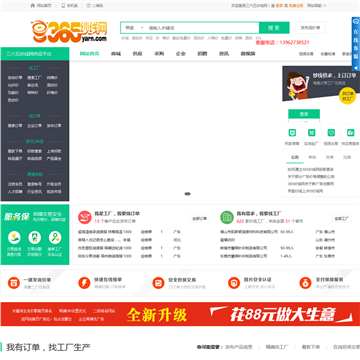Click the guaranteed transaction icon under login
This screenshot has height=360, width=360.
point(331,133)
